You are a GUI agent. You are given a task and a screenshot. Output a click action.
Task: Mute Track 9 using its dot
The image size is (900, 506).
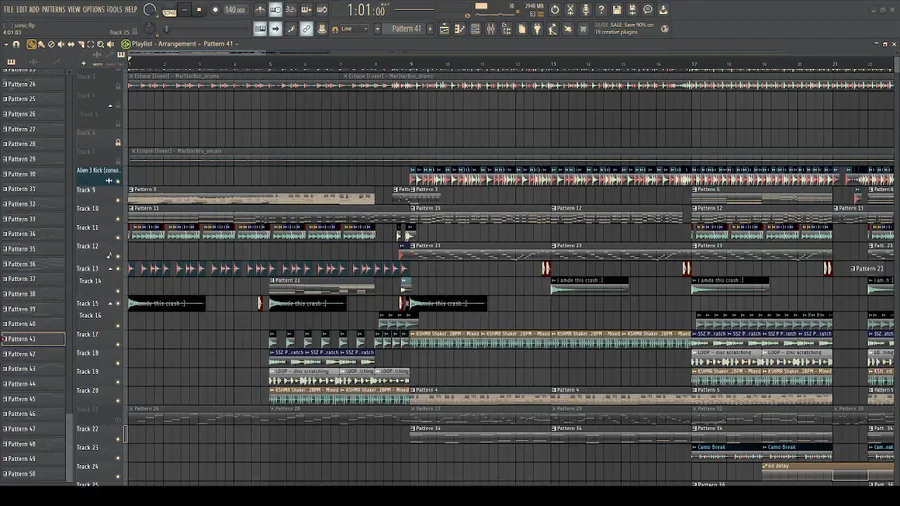click(x=118, y=200)
